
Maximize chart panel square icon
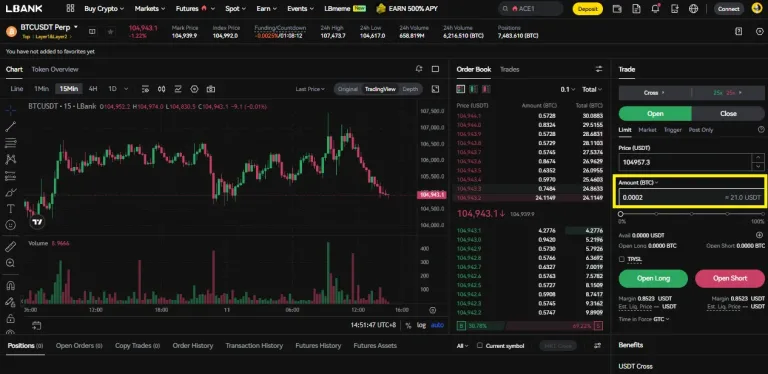click(x=435, y=69)
